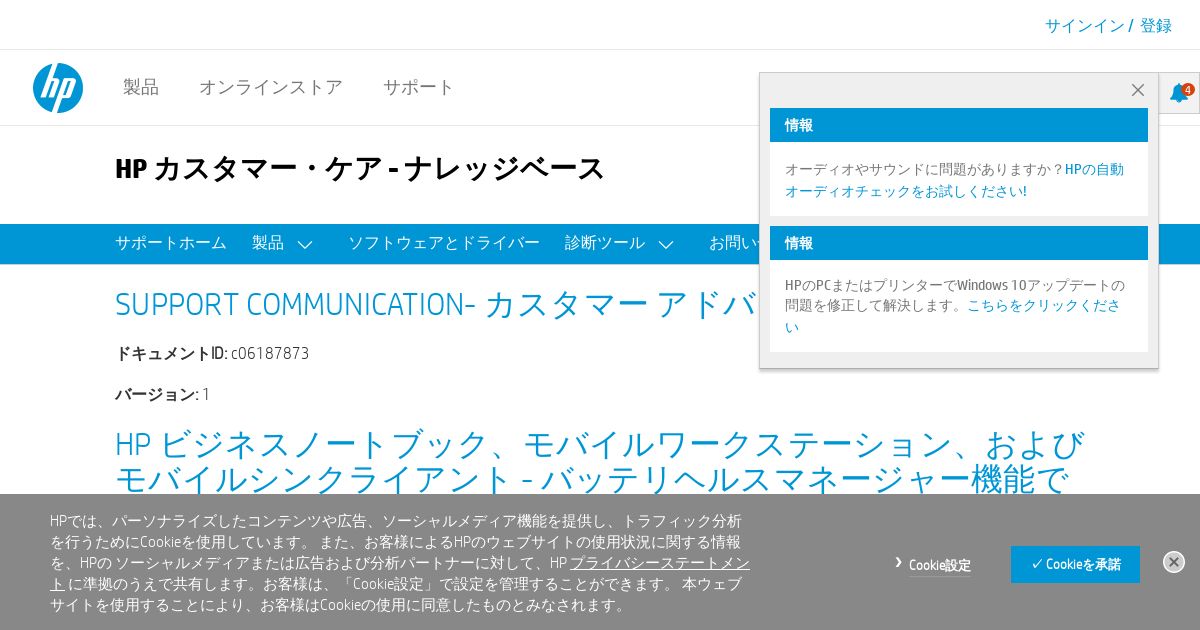Click the first 情報 notification header
The width and height of the screenshot is (1200, 630).
959,125
